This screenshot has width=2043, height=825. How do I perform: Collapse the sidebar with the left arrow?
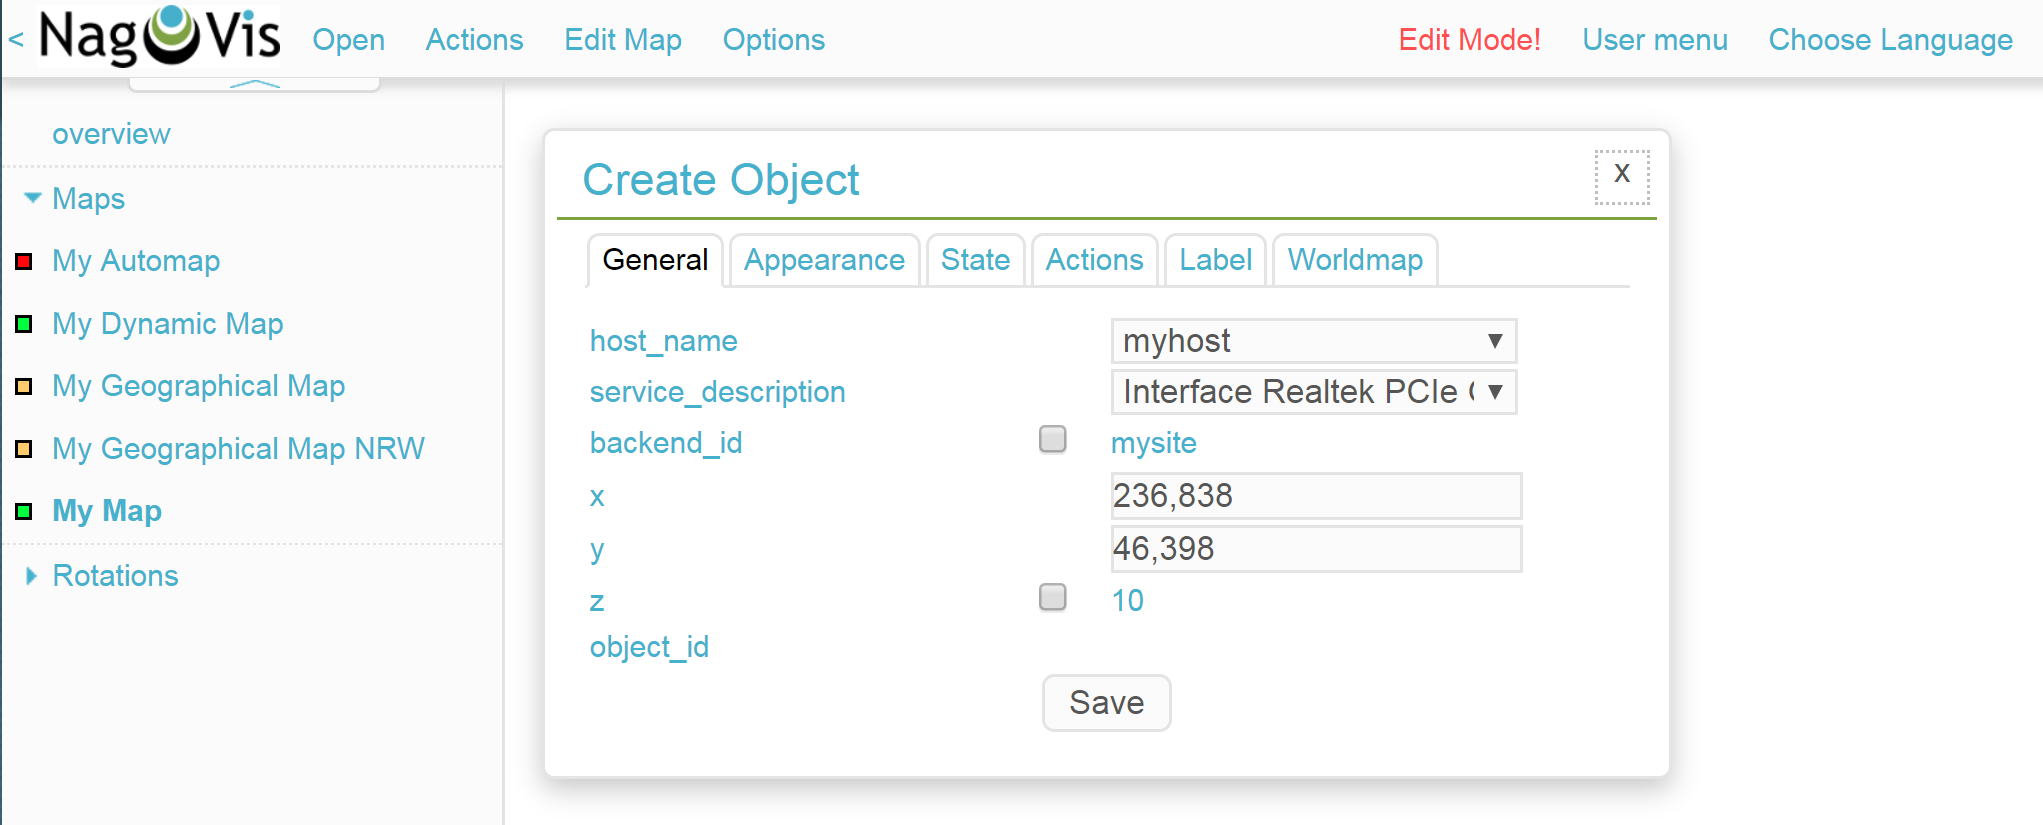pos(16,40)
